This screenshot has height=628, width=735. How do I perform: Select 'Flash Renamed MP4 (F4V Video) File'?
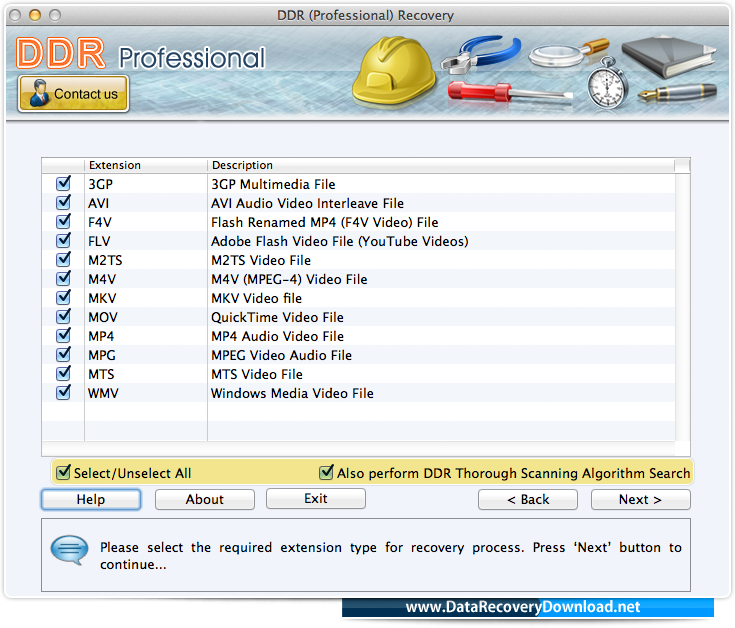(x=324, y=222)
